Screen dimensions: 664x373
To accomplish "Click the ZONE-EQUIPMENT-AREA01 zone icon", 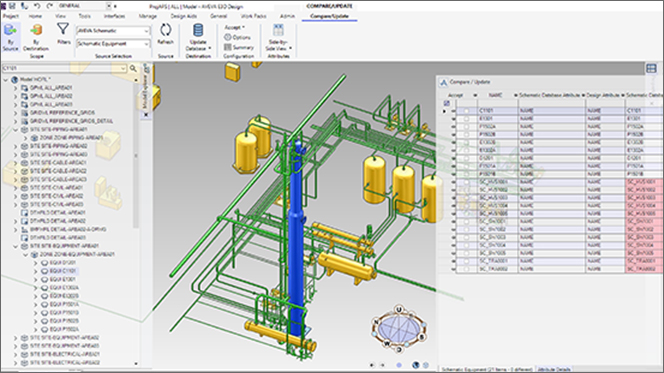I will pos(34,254).
